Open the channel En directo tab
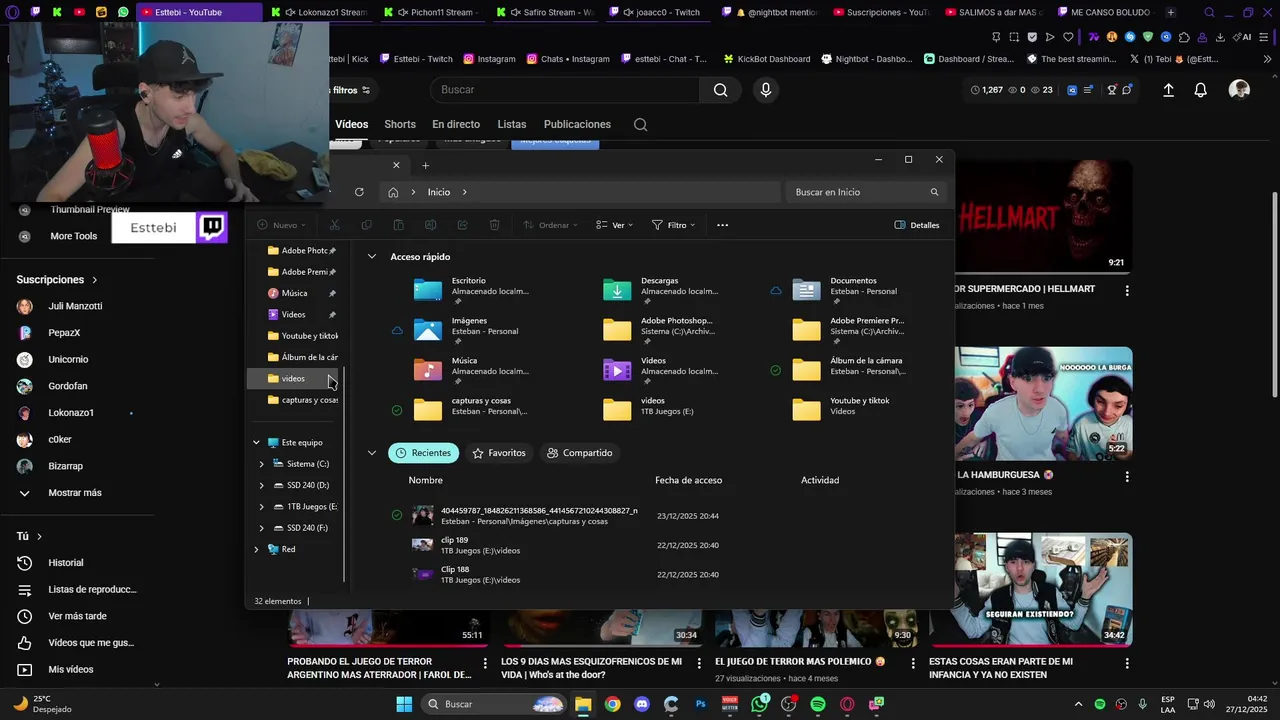This screenshot has width=1280, height=720. click(x=456, y=125)
